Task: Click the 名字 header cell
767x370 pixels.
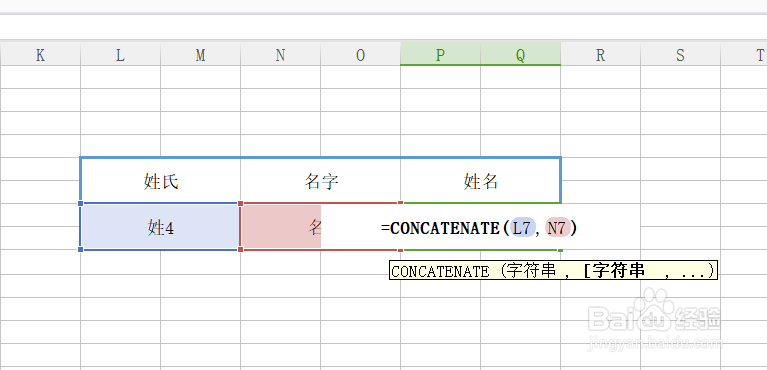Action: (x=320, y=181)
